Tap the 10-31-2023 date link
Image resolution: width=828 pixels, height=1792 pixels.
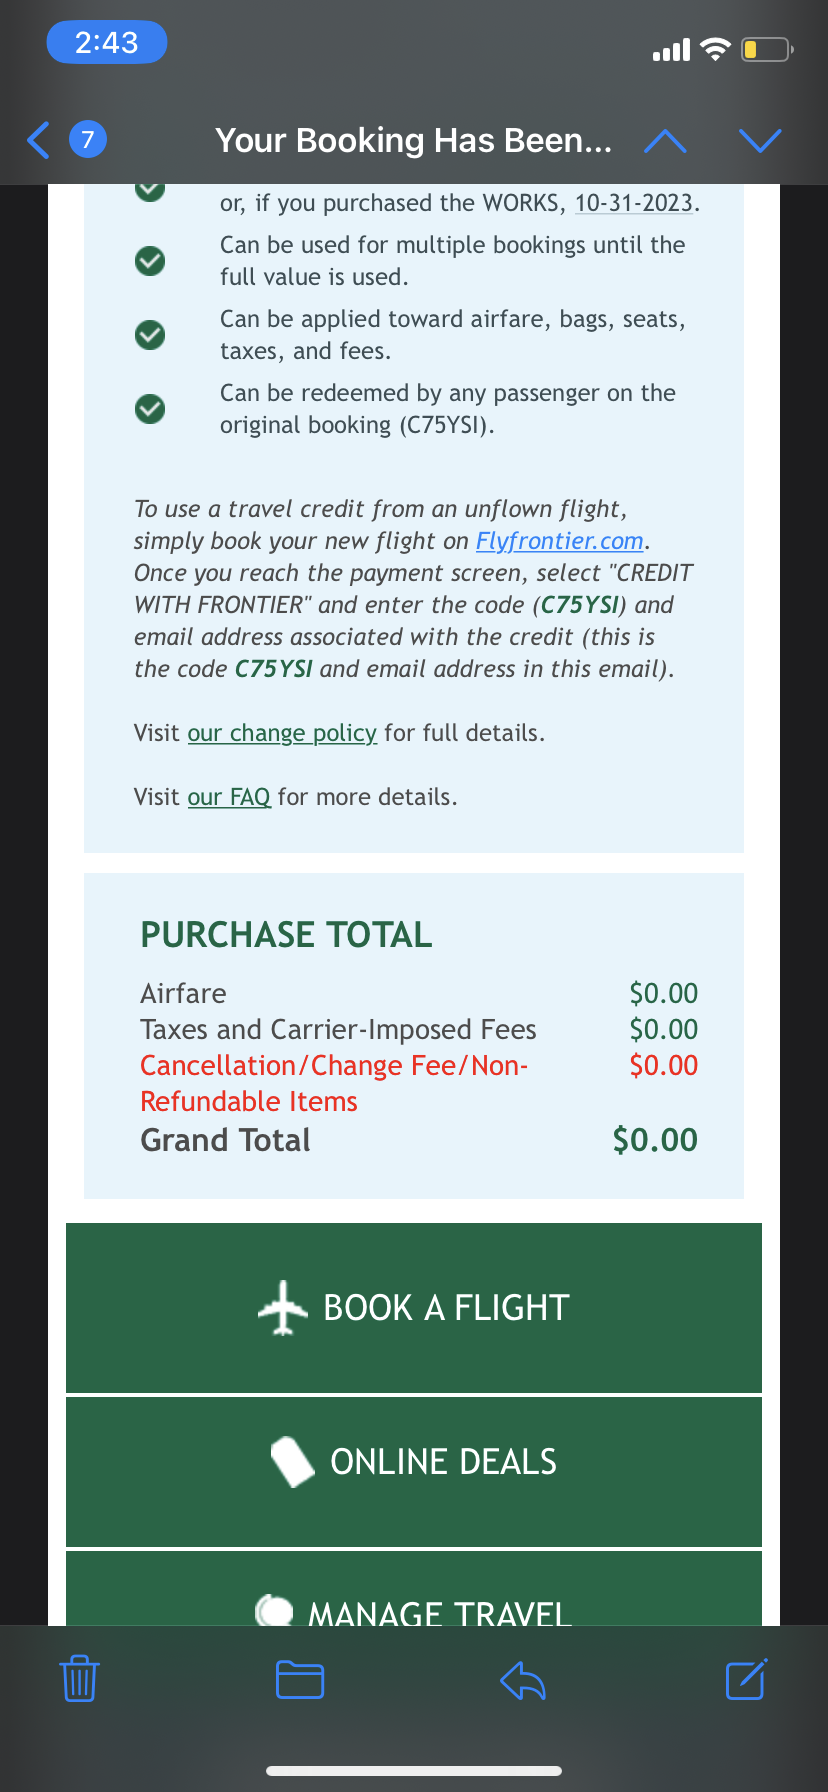click(x=634, y=203)
